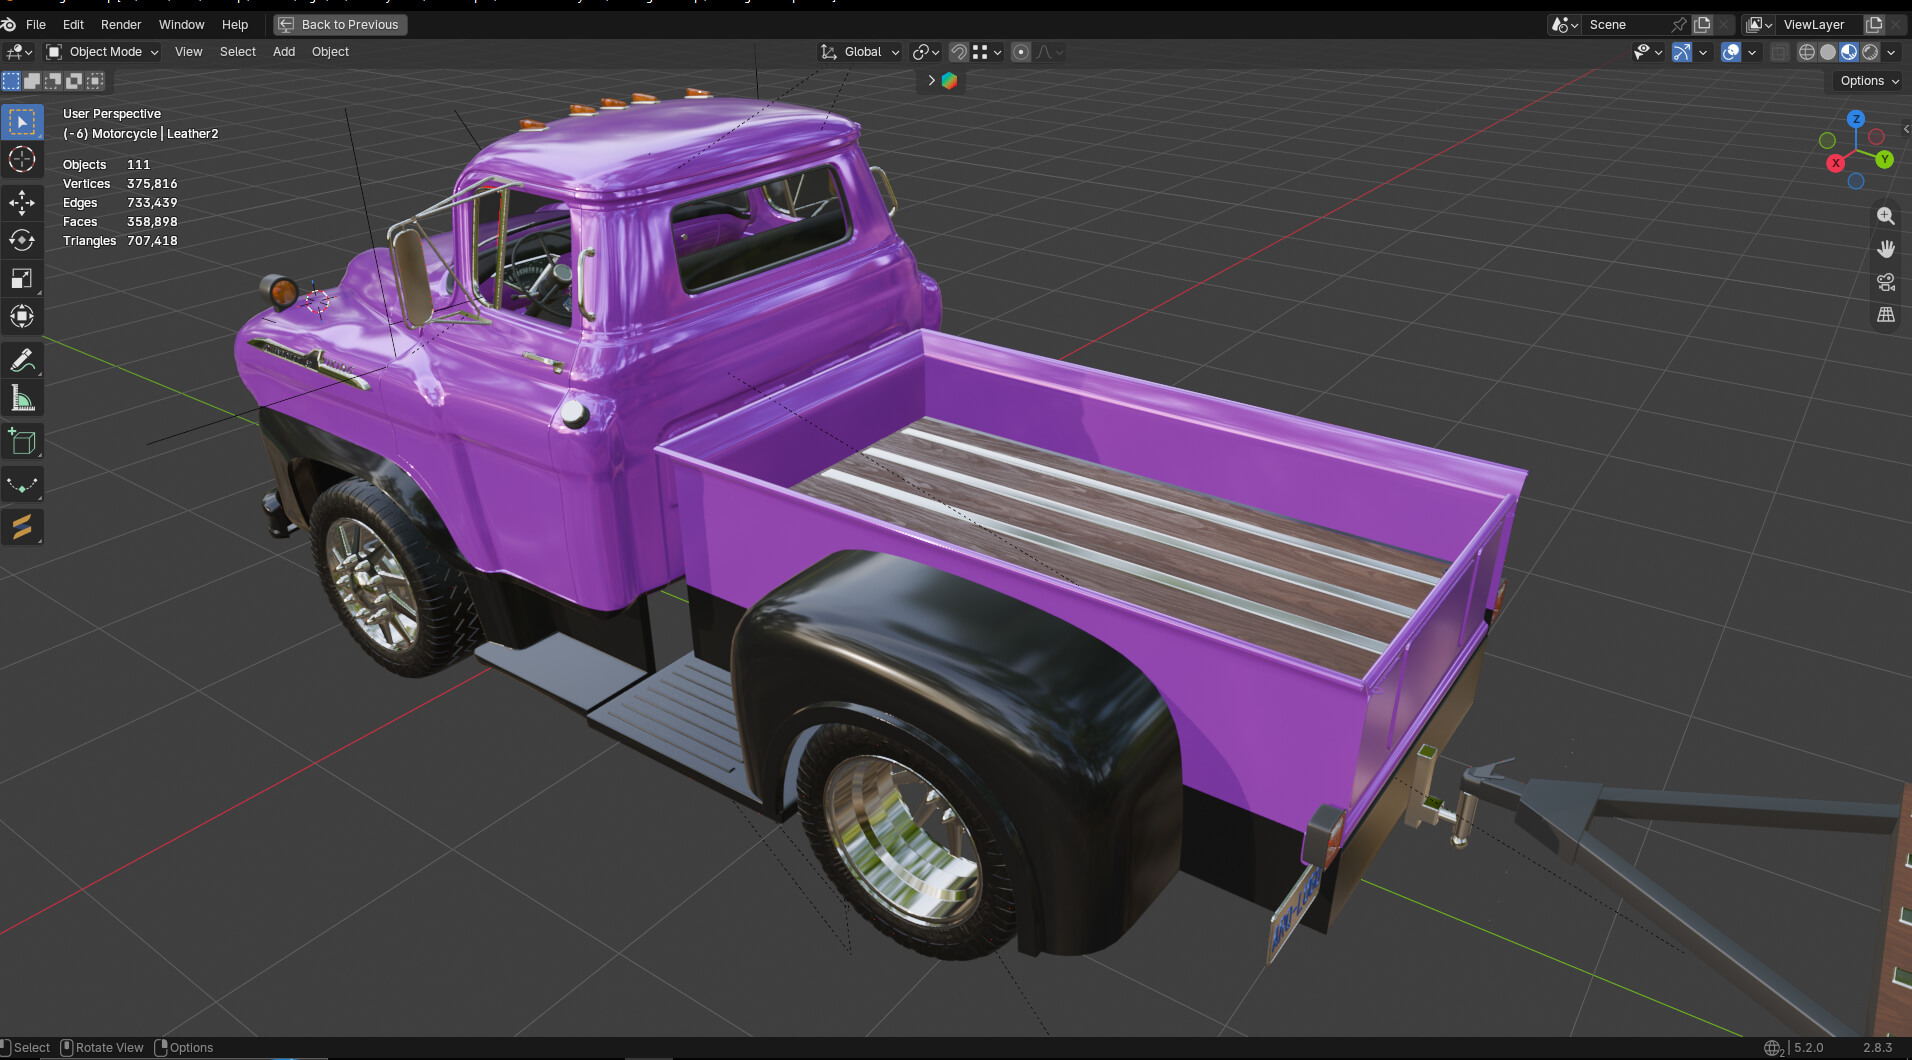This screenshot has width=1912, height=1060.
Task: Open the editor type dropdown
Action: (x=19, y=52)
